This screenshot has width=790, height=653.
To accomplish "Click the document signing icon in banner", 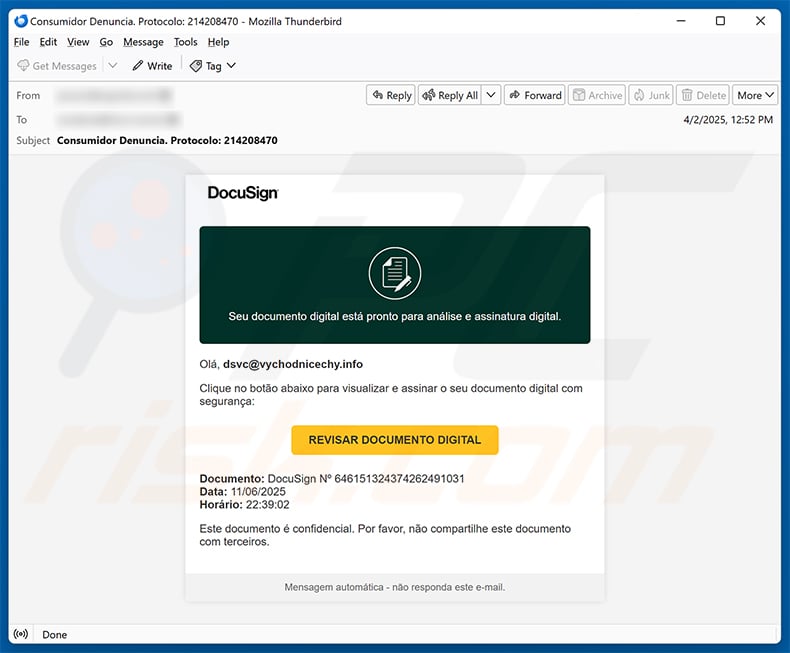I will pos(395,273).
